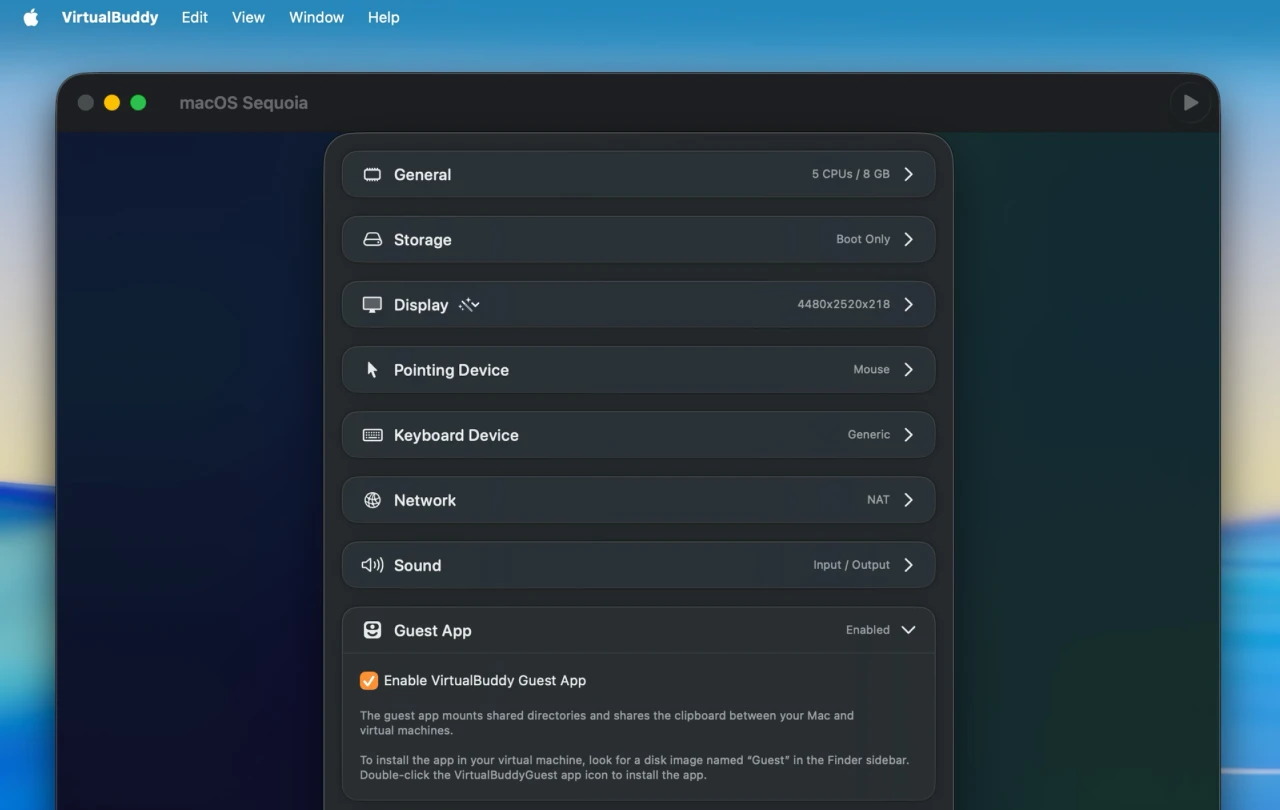Click the Guest App face icon
Screen dimensions: 1280x810
click(372, 630)
